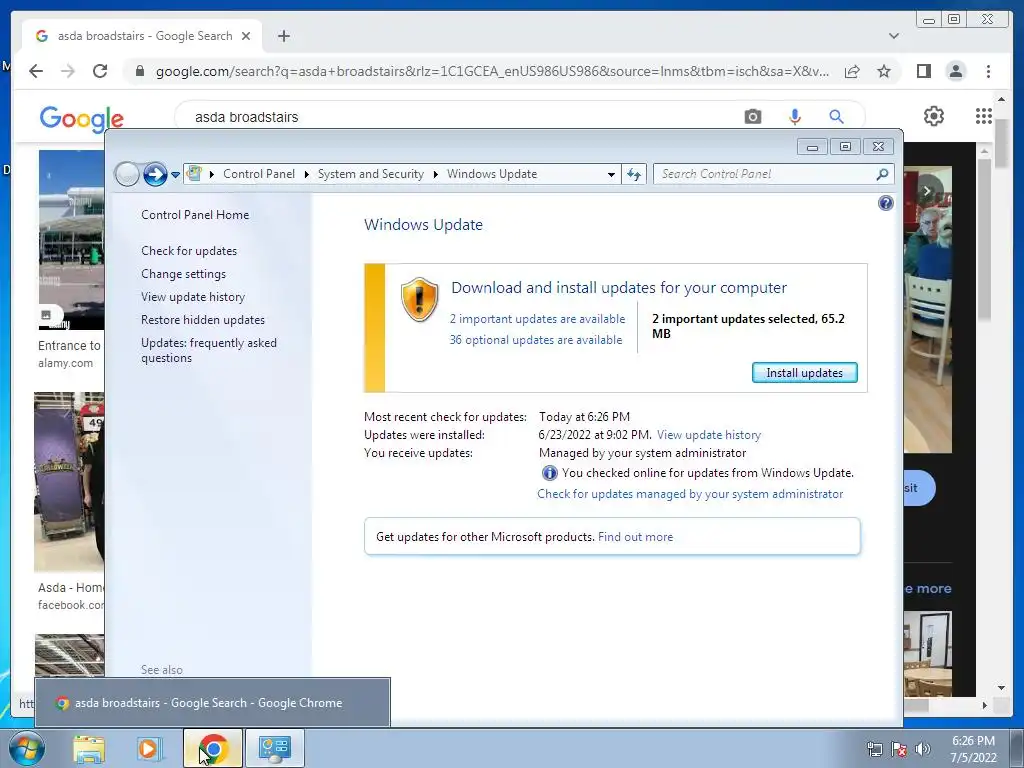Screen dimensions: 1024x768
Task: Click View update history next to install date
Action: click(709, 435)
